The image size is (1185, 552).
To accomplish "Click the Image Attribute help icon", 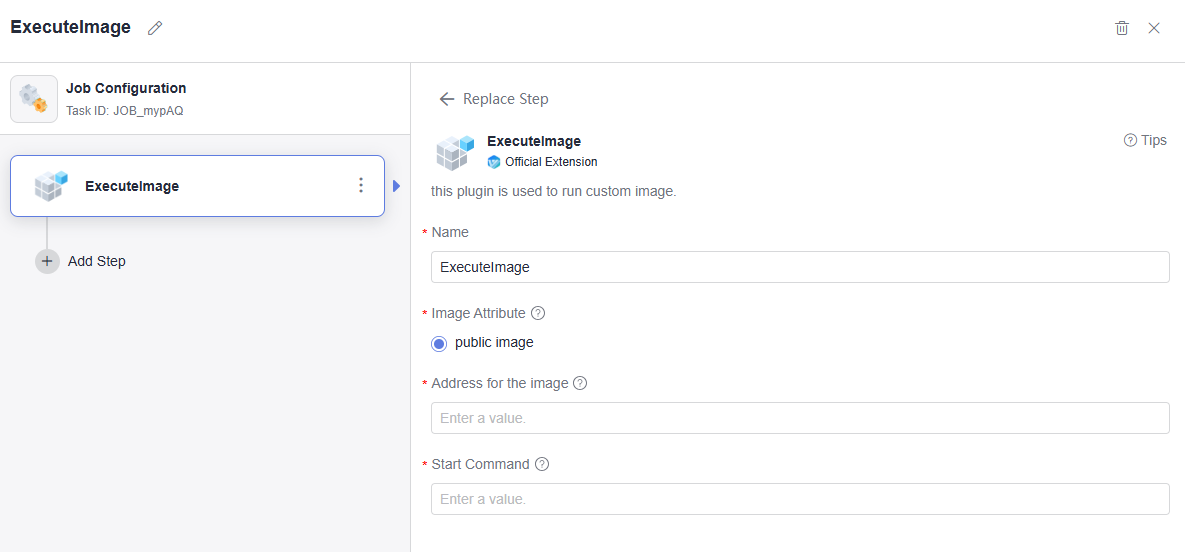I will [x=538, y=313].
